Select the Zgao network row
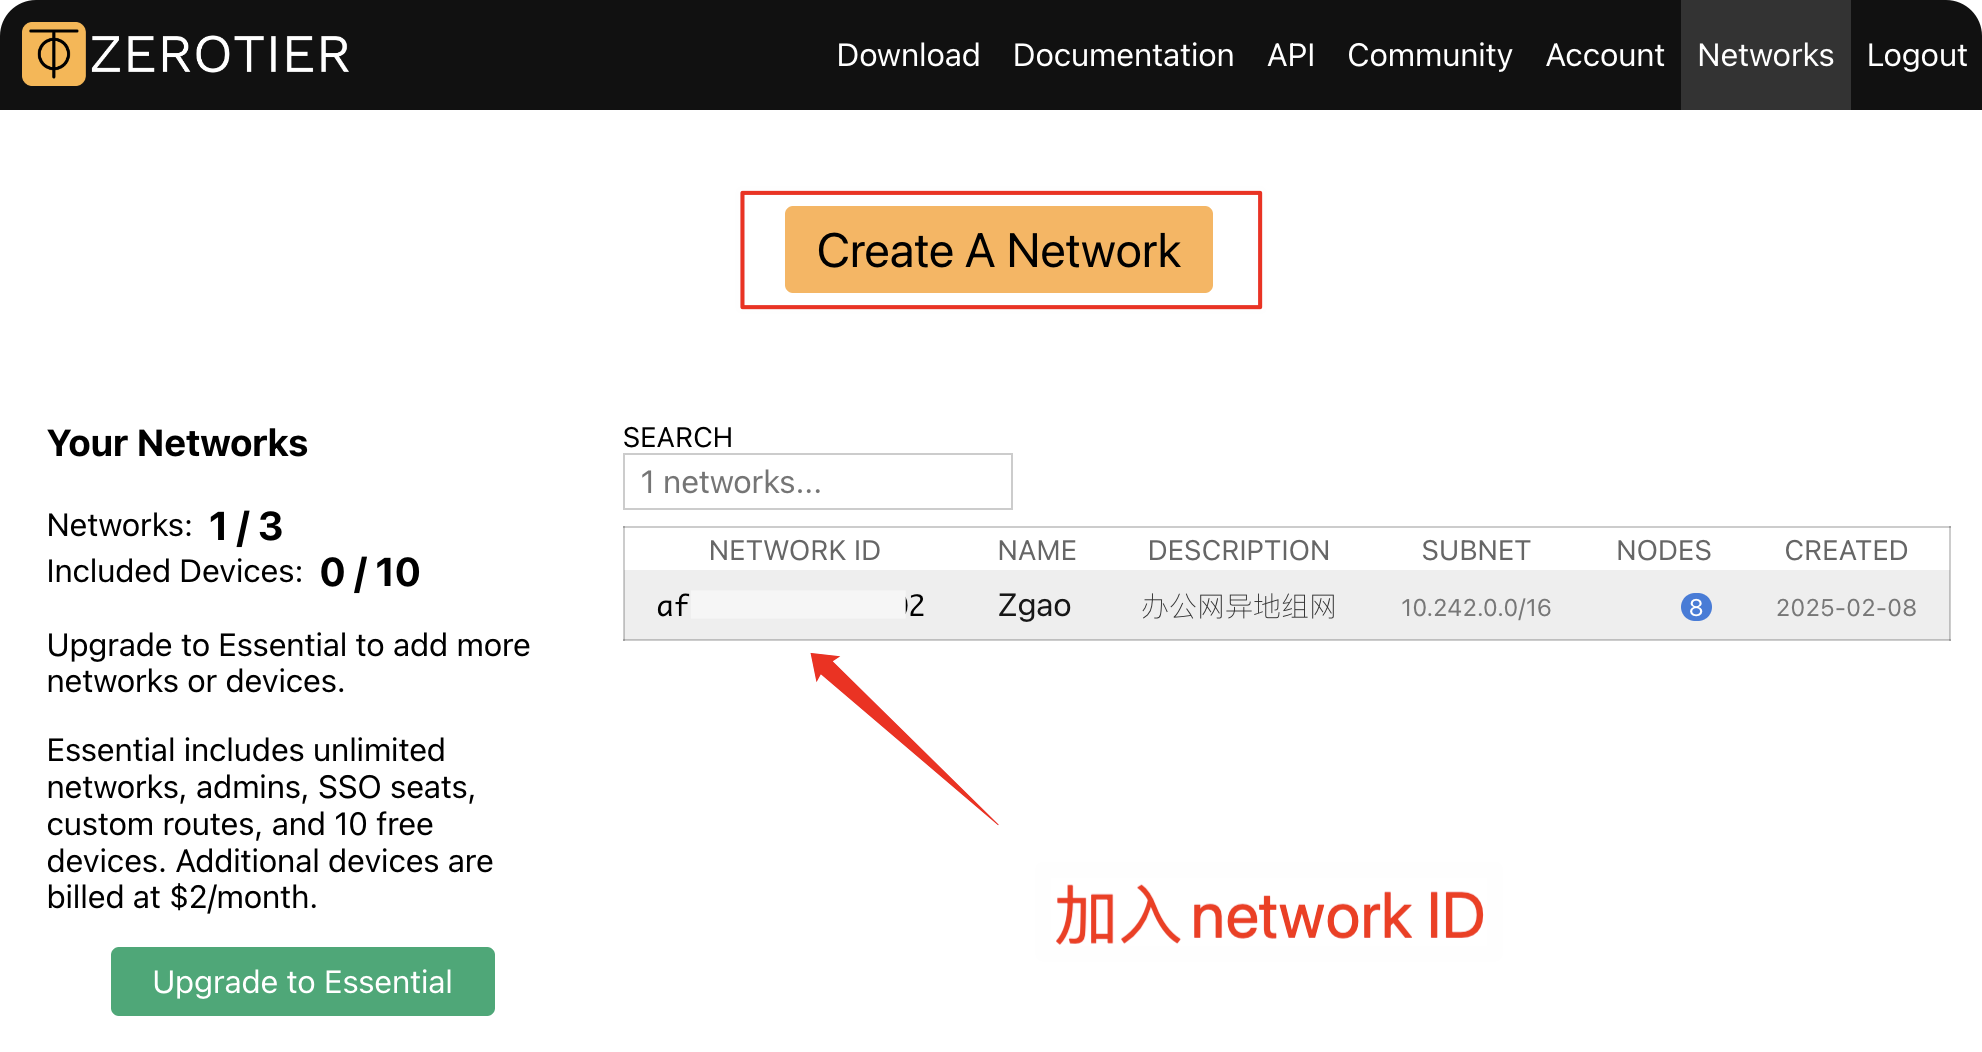 (1034, 605)
